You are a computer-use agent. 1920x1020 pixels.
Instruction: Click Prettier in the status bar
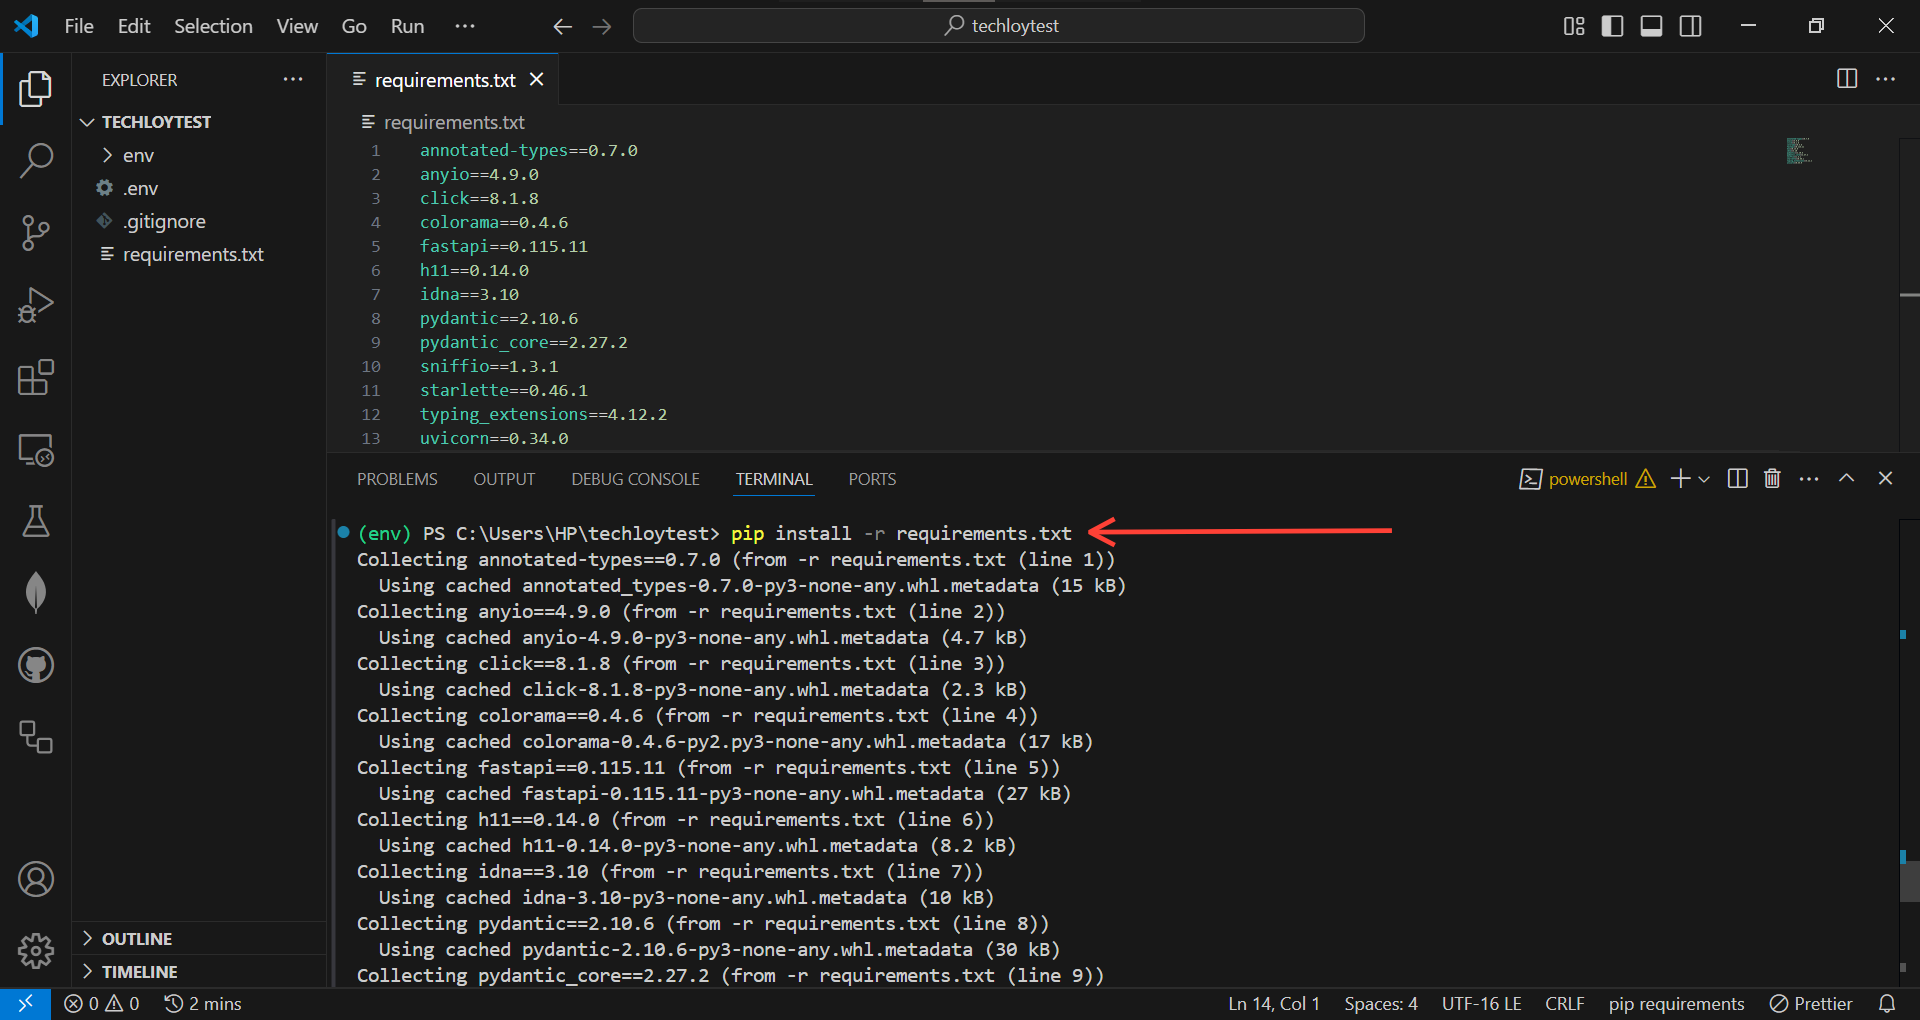pyautogui.click(x=1810, y=1003)
